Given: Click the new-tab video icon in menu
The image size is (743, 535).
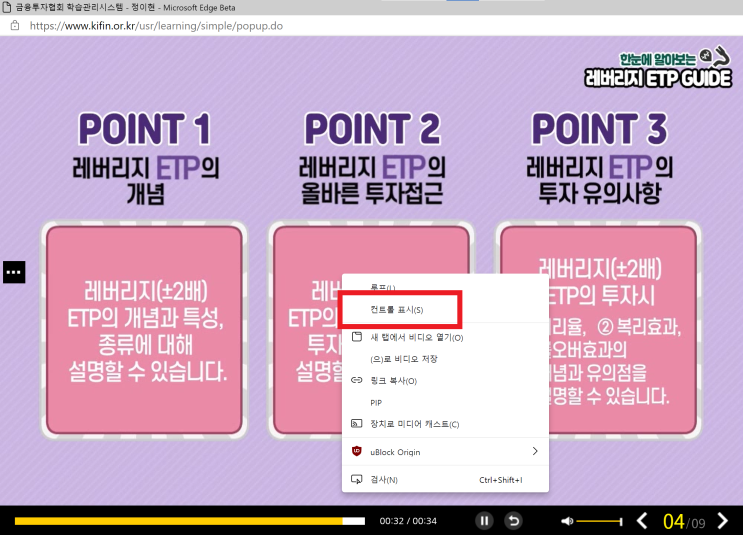Looking at the screenshot, I should [356, 336].
